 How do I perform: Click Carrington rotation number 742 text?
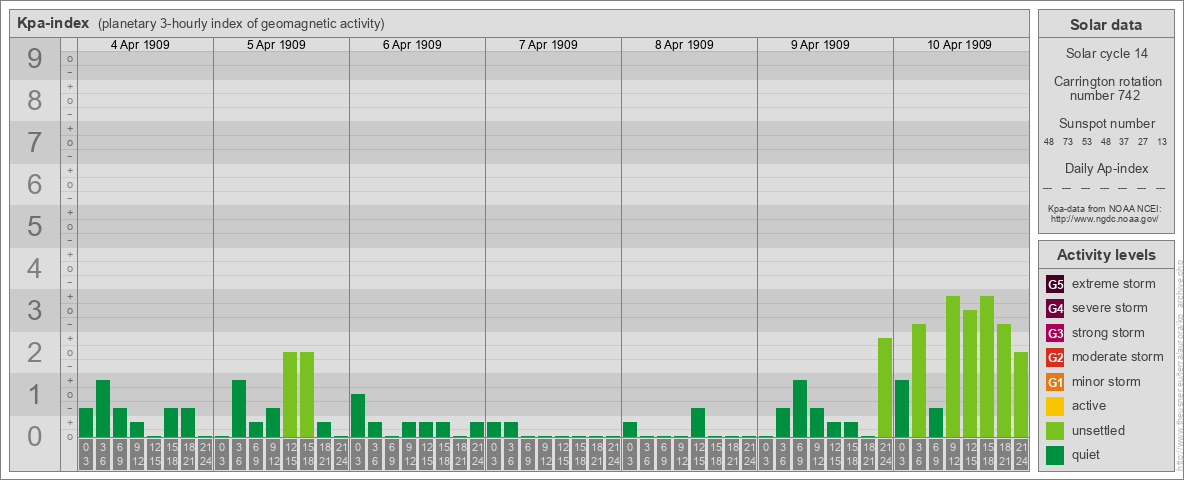pyautogui.click(x=1108, y=88)
